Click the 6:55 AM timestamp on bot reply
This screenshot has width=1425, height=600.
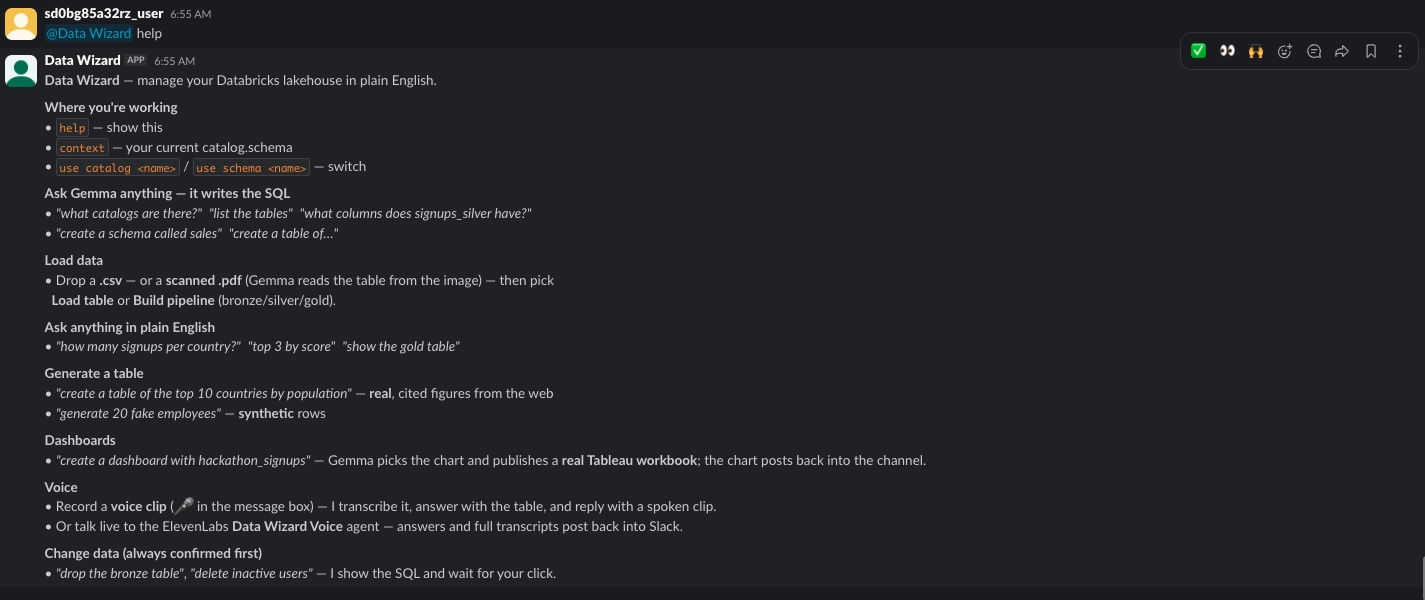(x=174, y=61)
